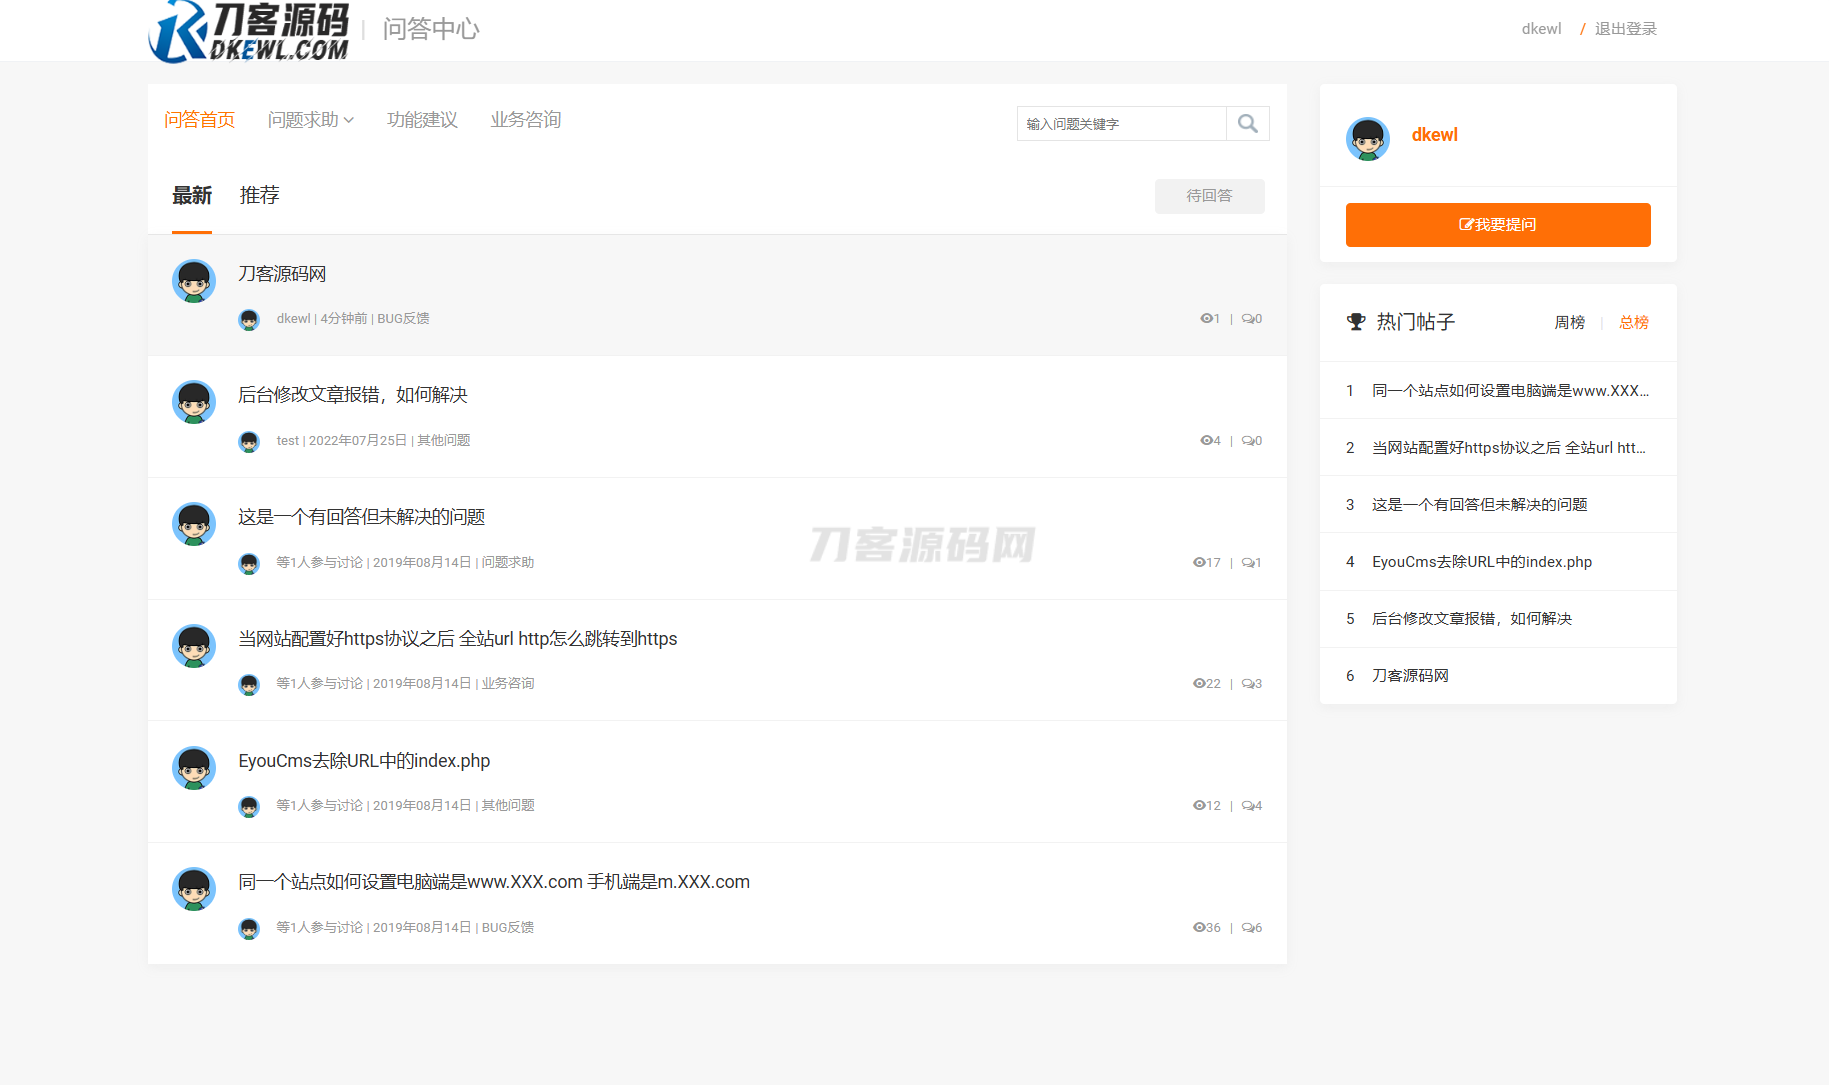Image resolution: width=1829 pixels, height=1085 pixels.
Task: Open the 业务咨询 navigation item
Action: coord(525,120)
